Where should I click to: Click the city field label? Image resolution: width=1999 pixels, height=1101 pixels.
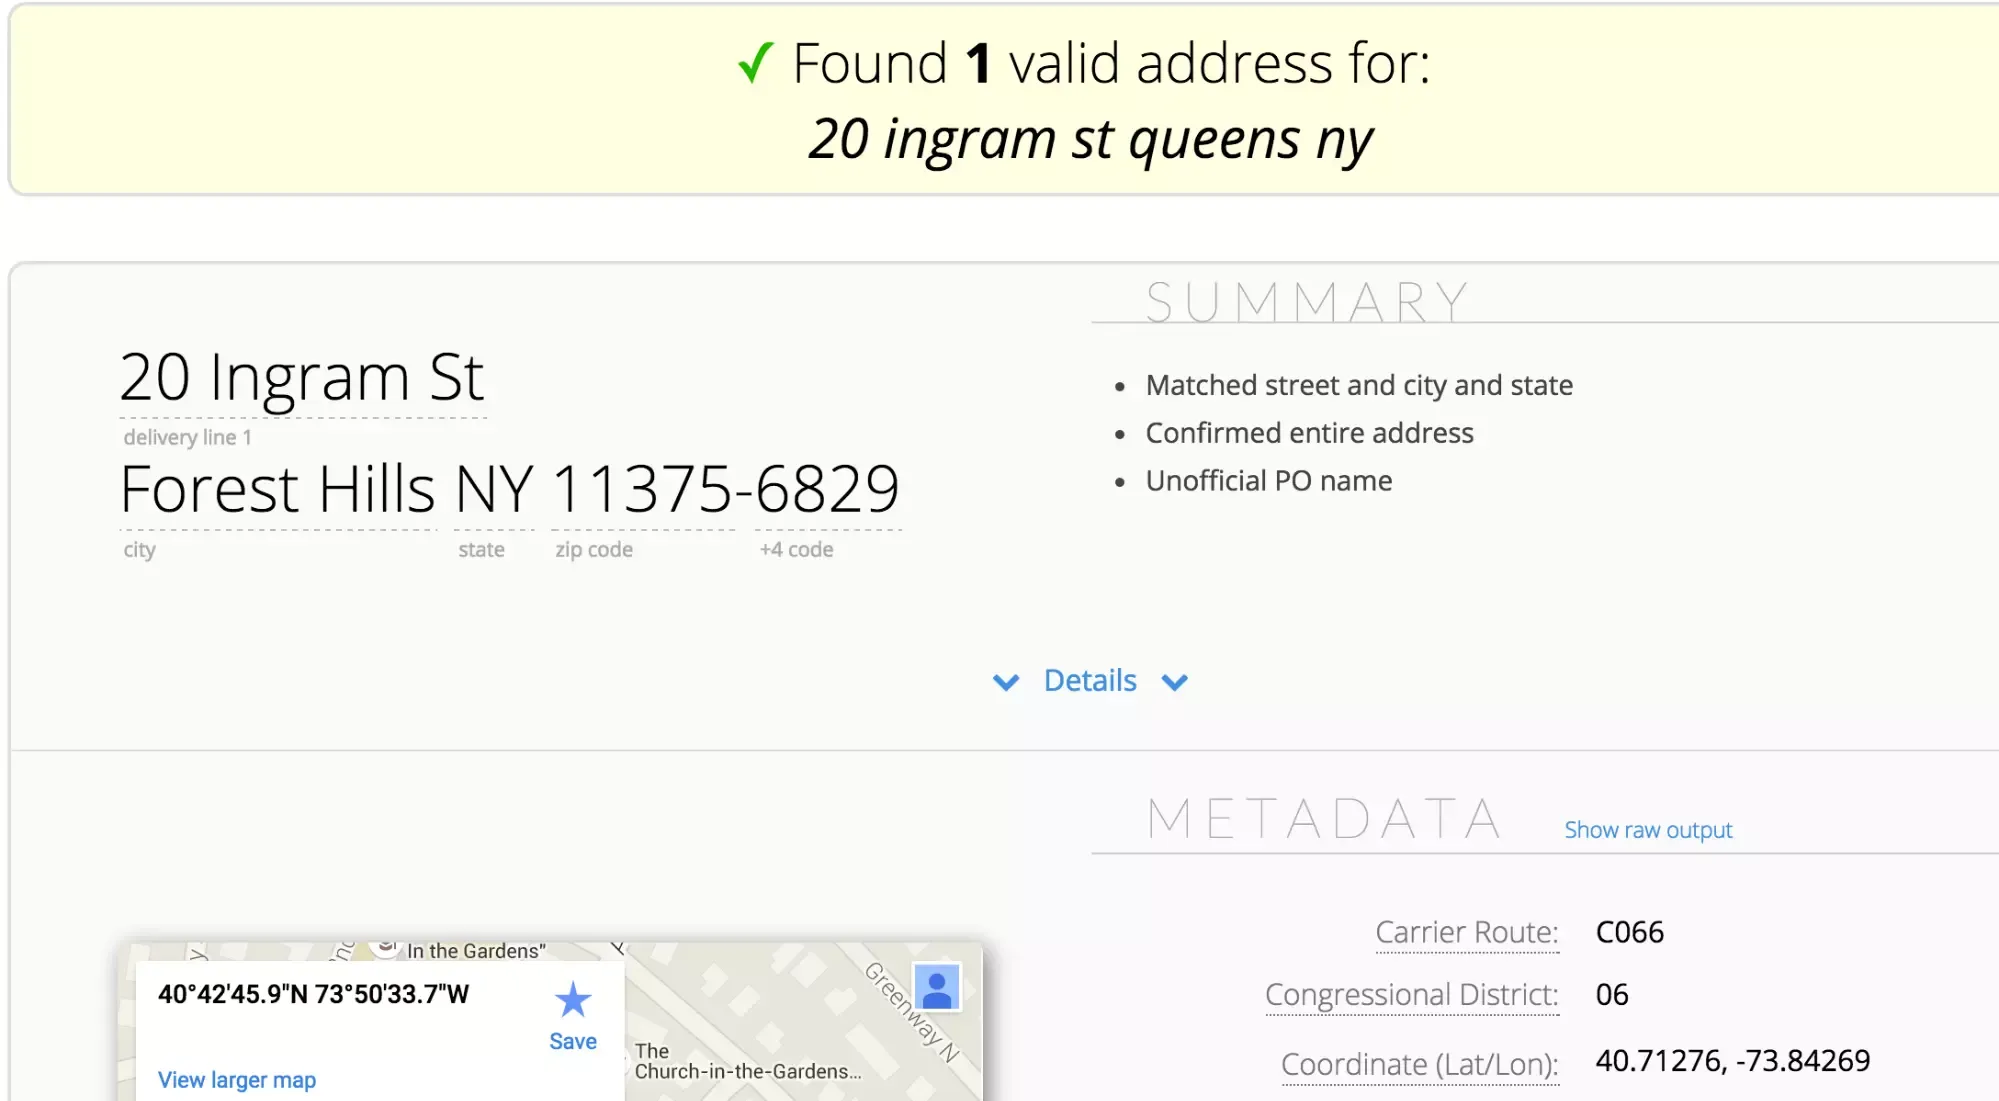tap(139, 549)
